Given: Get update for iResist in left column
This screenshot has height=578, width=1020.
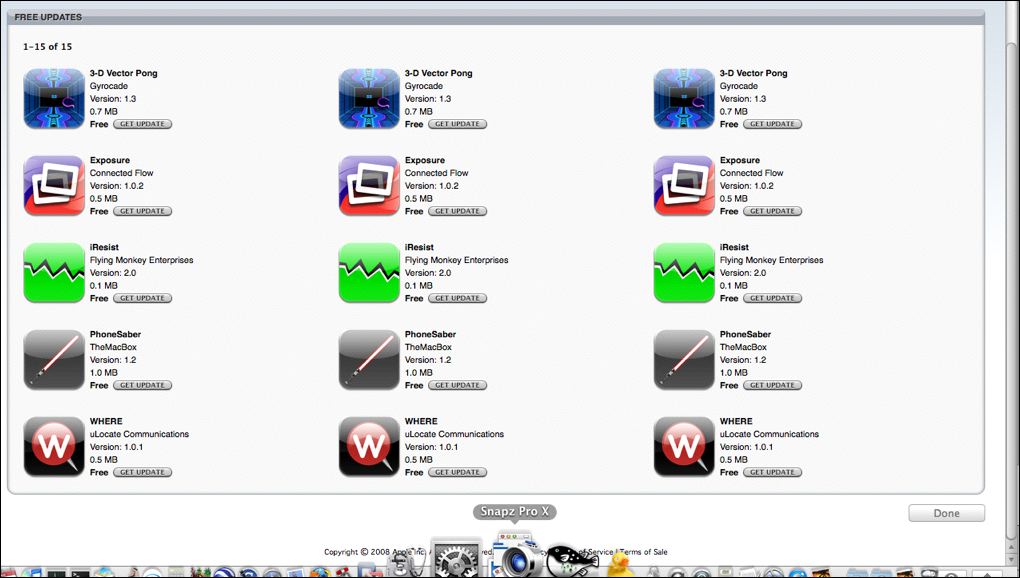Looking at the screenshot, I should tap(142, 298).
